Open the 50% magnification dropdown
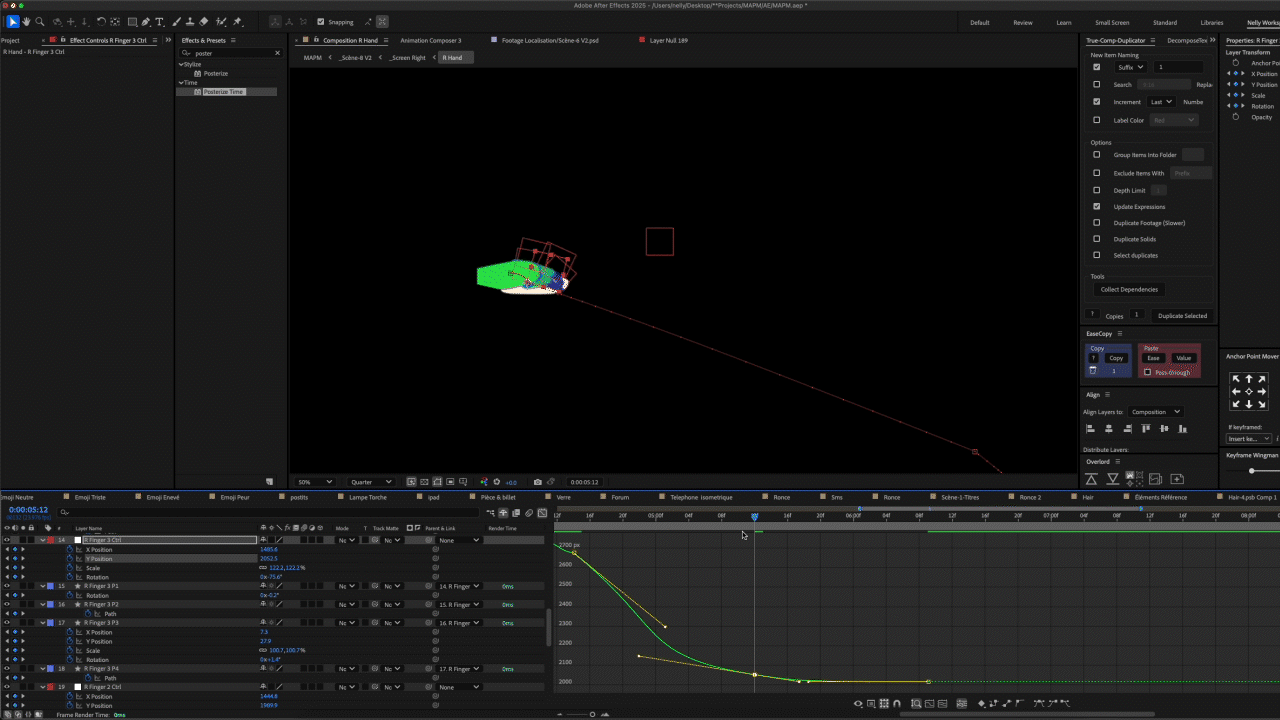The image size is (1280, 720). coord(315,482)
